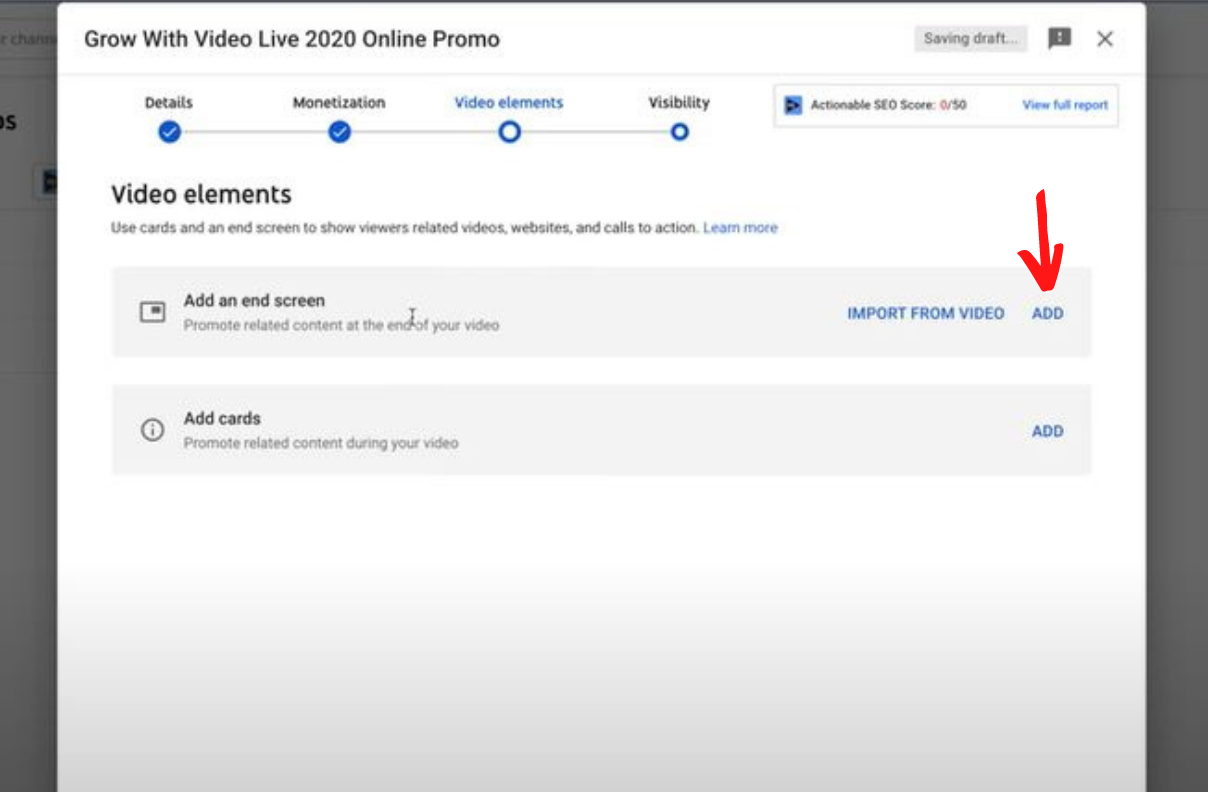Click the Video elements step circle

(510, 132)
